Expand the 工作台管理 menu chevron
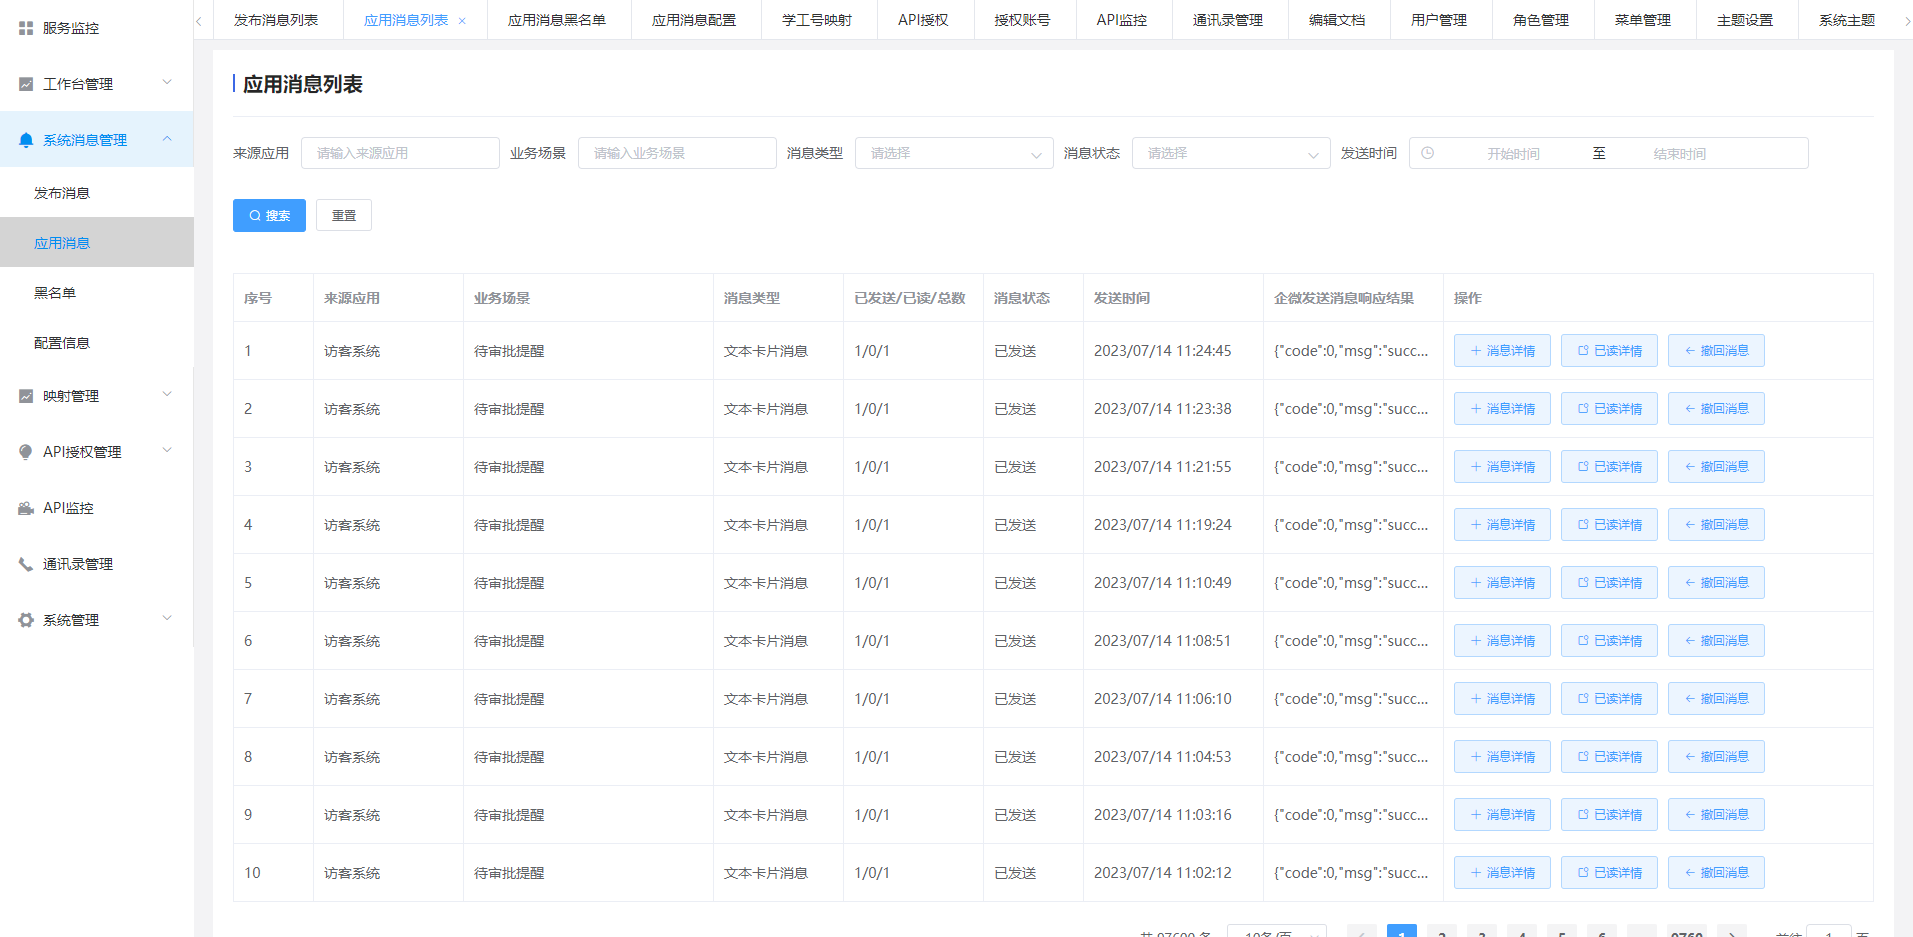Image resolution: width=1913 pixels, height=937 pixels. tap(167, 82)
